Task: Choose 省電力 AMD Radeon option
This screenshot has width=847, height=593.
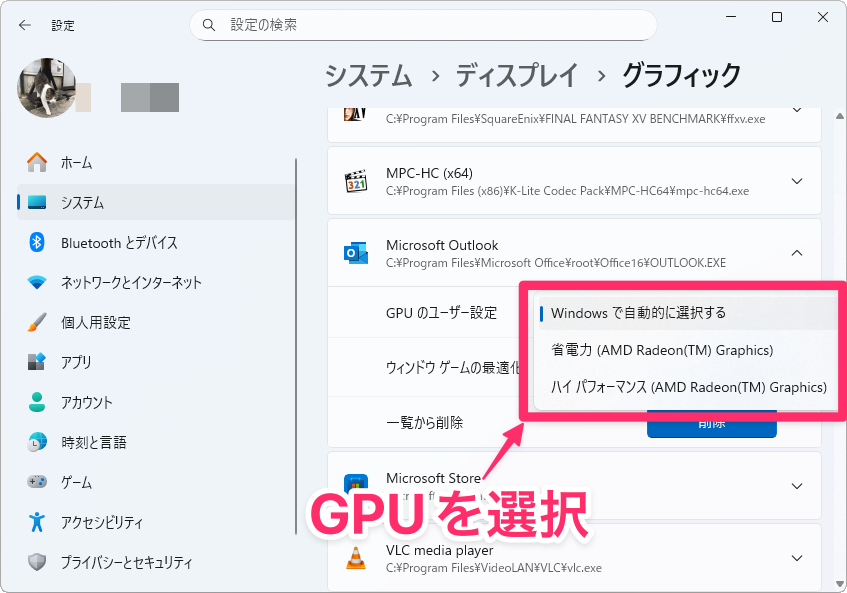Action: [662, 350]
